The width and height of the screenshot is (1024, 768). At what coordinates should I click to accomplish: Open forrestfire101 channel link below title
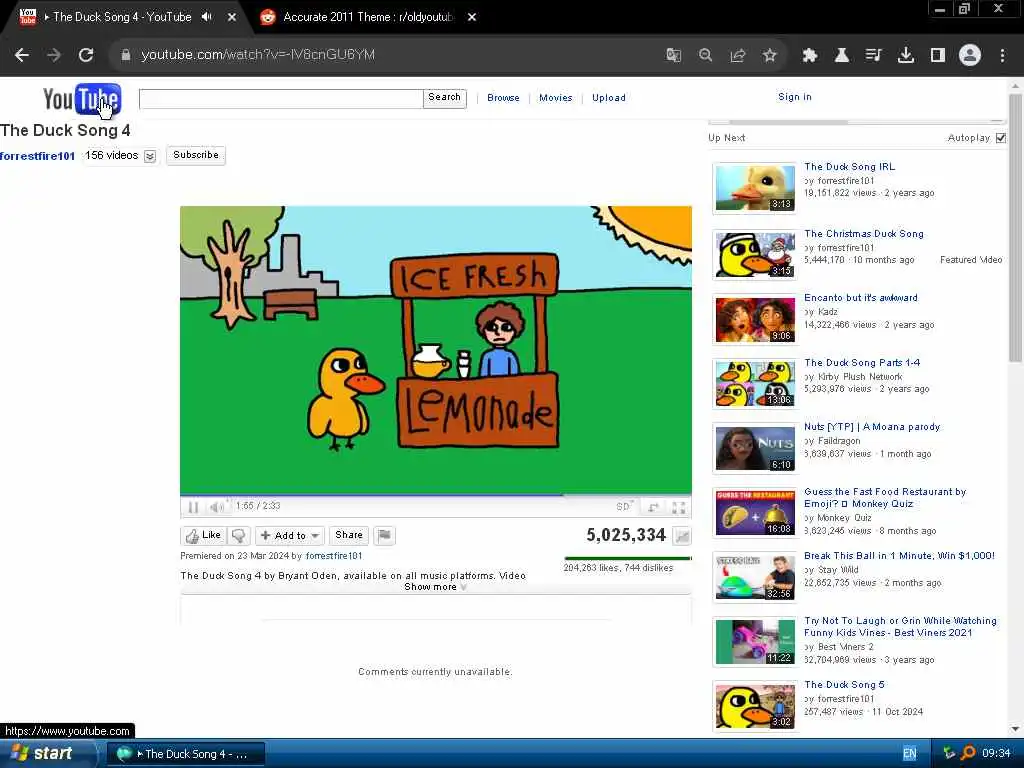38,156
